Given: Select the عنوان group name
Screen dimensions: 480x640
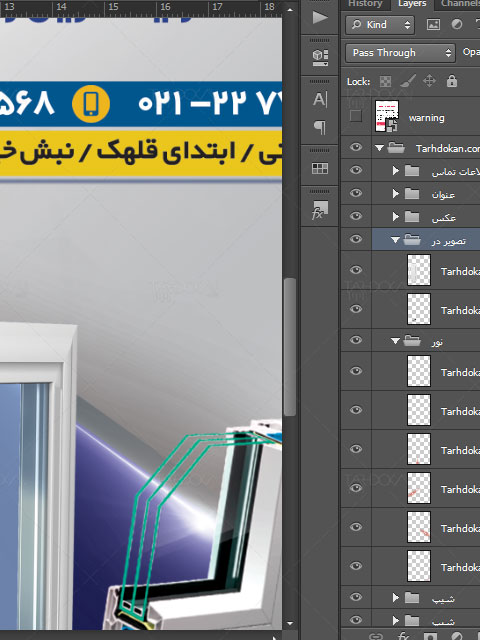Looking at the screenshot, I should [x=443, y=194].
